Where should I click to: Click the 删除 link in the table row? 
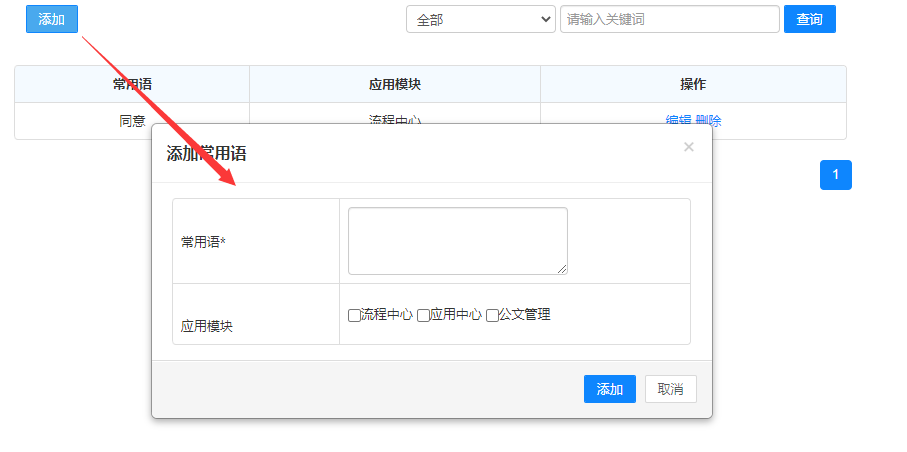(709, 121)
